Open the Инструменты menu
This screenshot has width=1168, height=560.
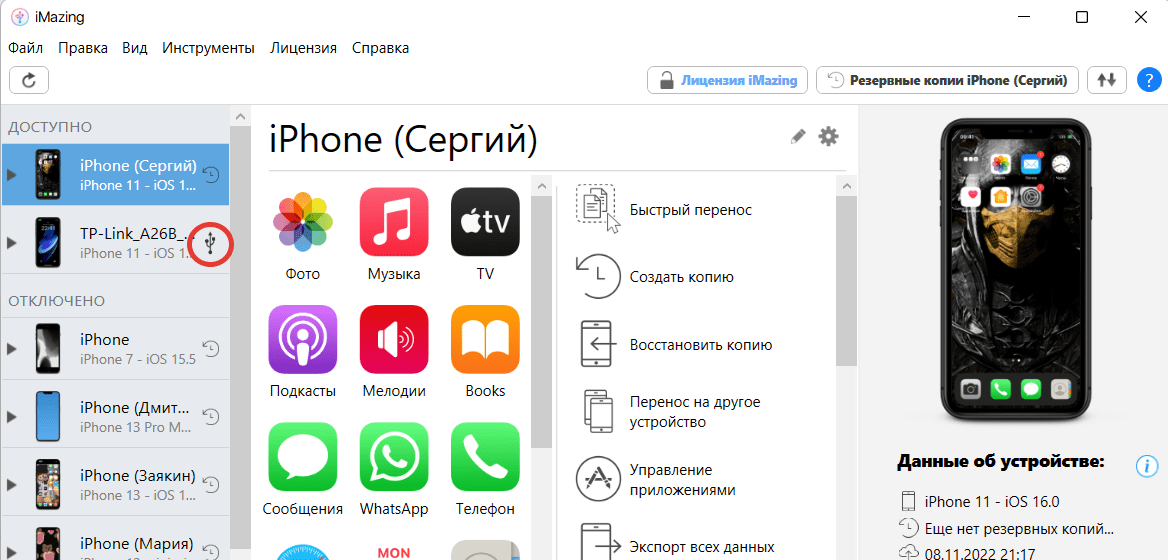[x=209, y=48]
